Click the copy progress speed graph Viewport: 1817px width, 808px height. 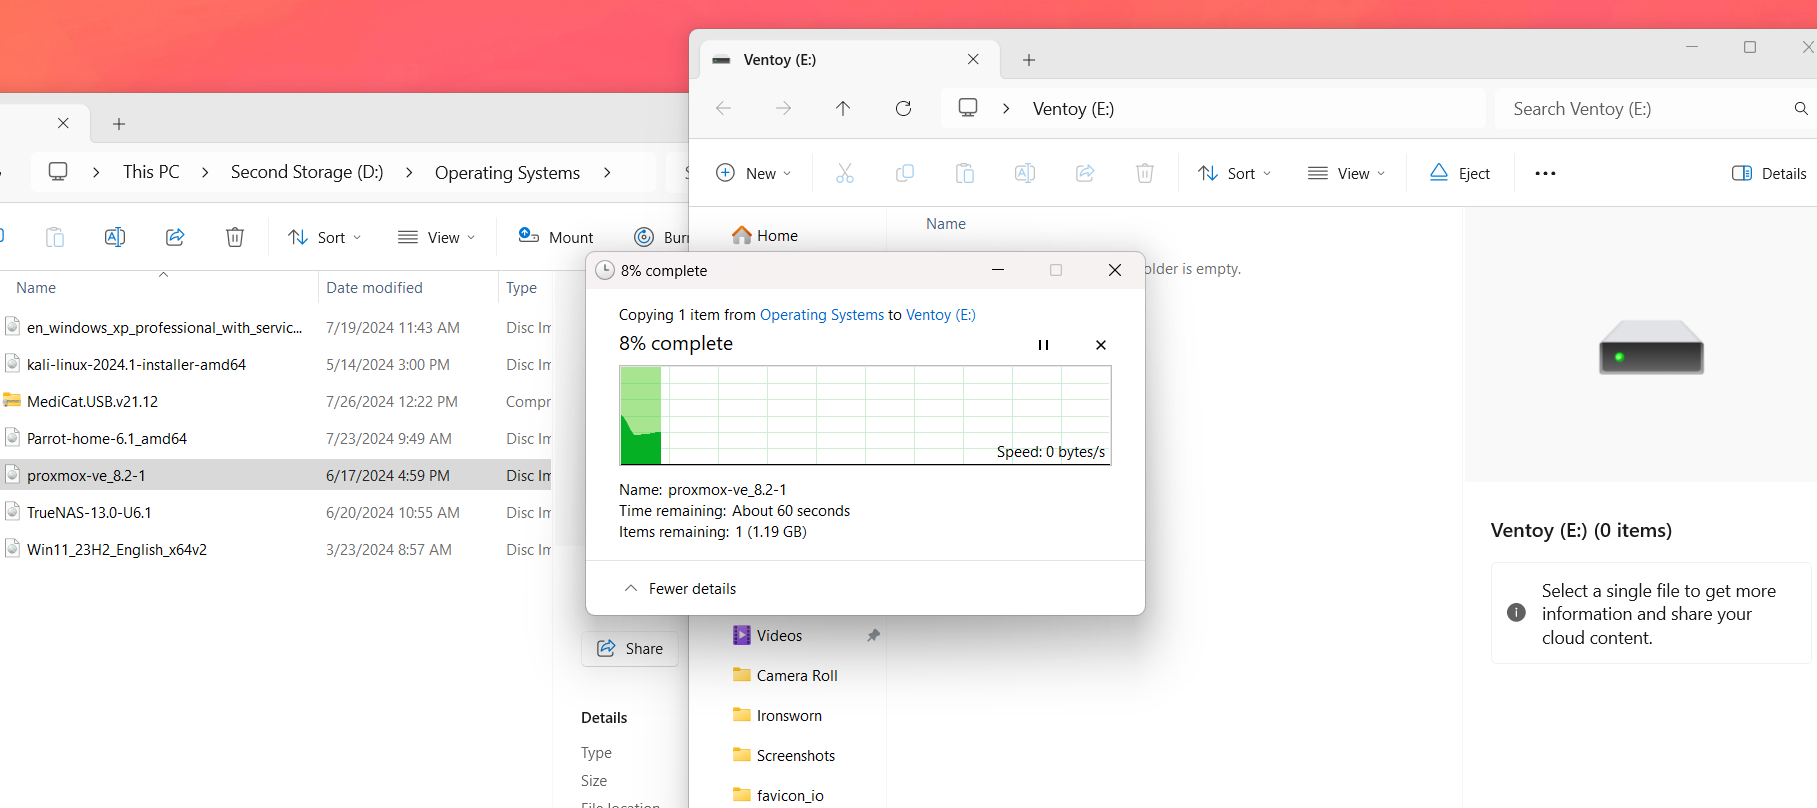(x=865, y=415)
